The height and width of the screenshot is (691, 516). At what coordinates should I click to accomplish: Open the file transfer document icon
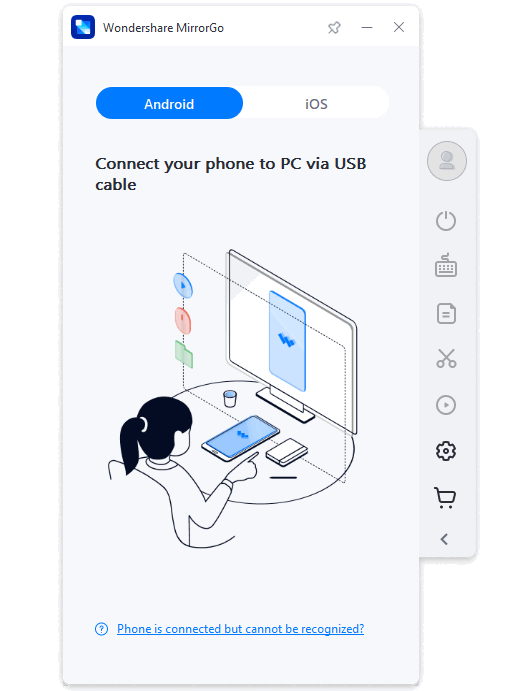click(446, 314)
